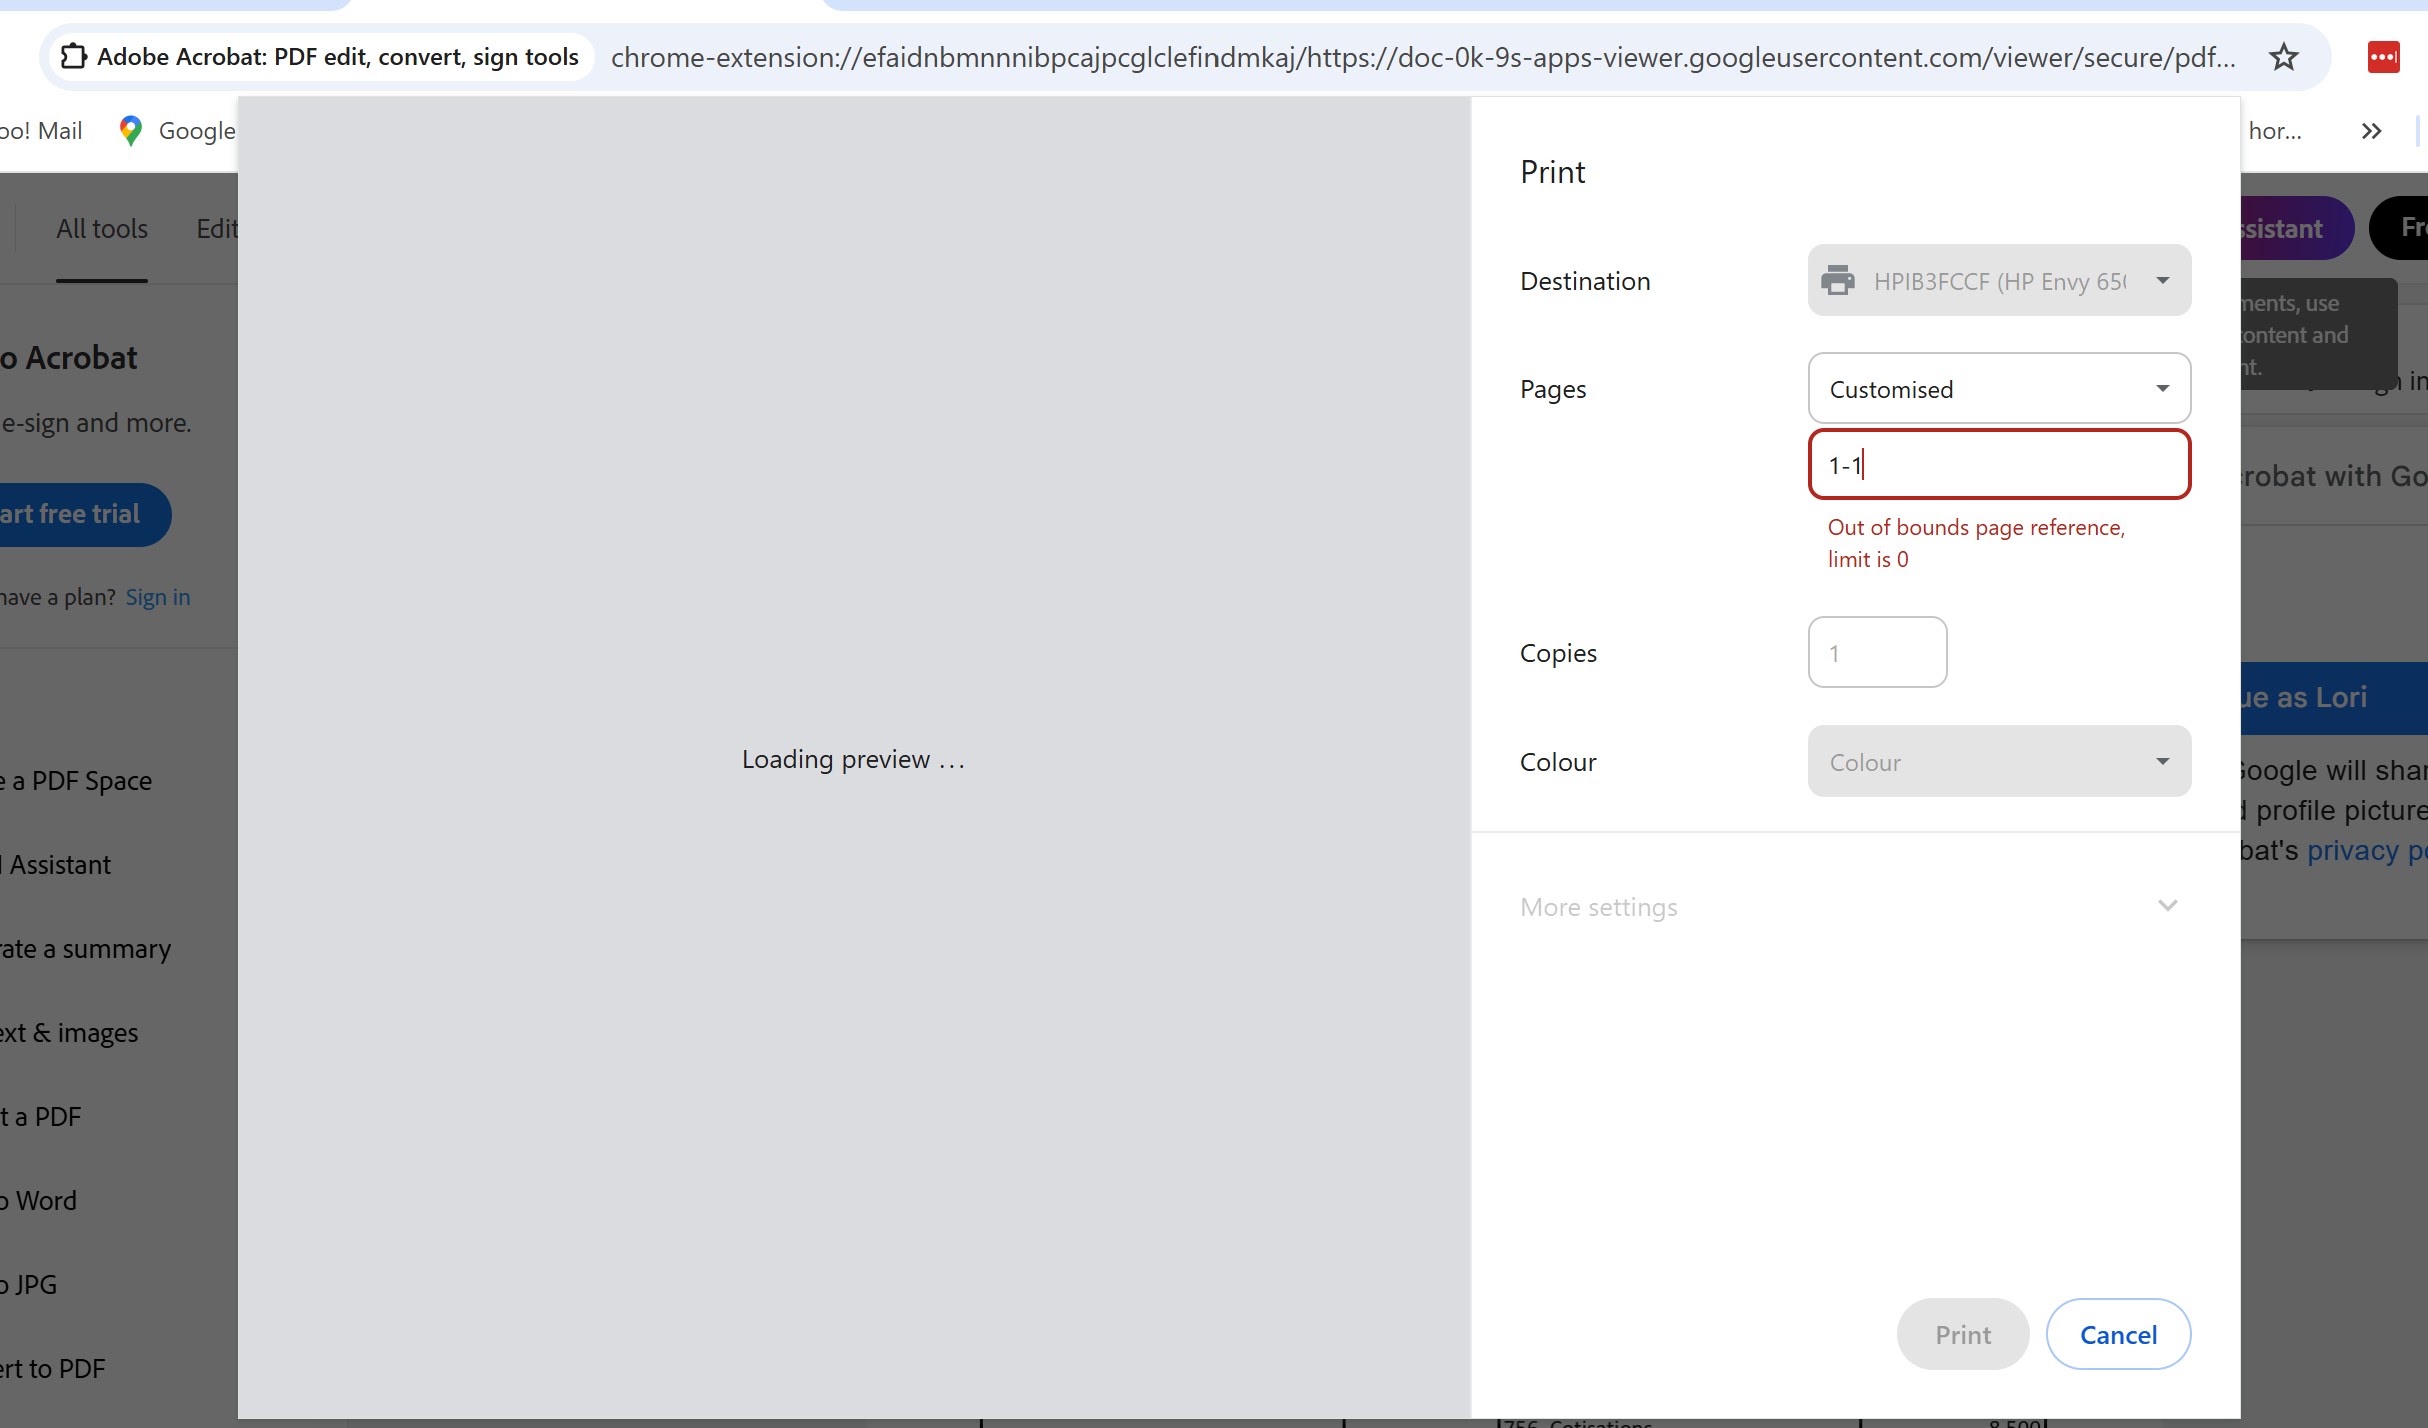Viewport: 2428px width, 1428px height.
Task: Bookmark this page with the star icon
Action: click(x=2283, y=57)
